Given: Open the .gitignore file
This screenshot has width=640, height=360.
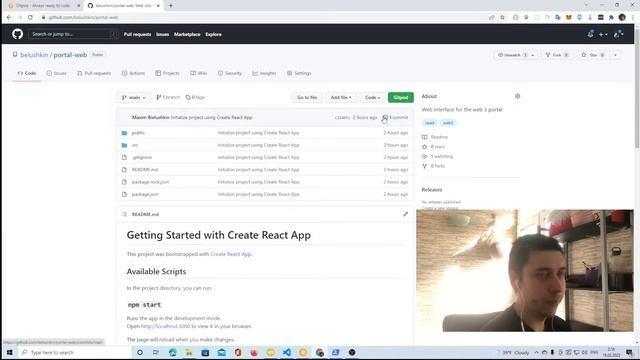Looking at the screenshot, I should coord(142,158).
